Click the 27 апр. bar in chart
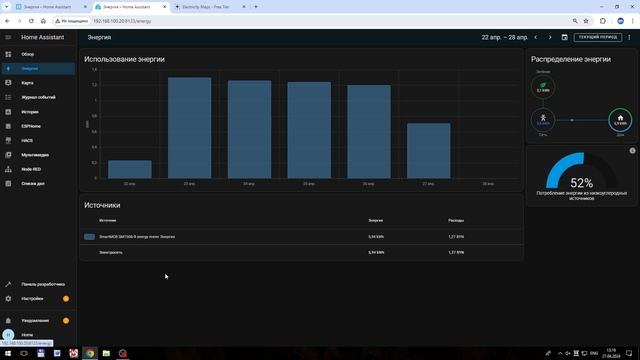This screenshot has height=360, width=640. point(429,151)
